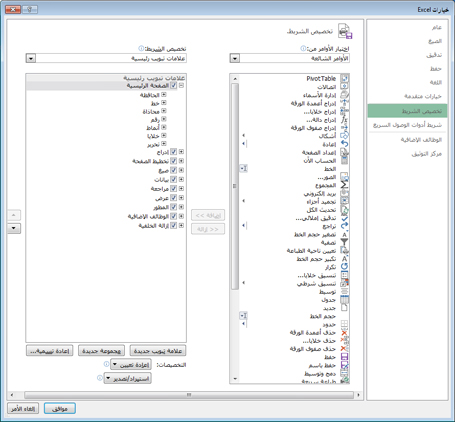The height and width of the screenshot is (422, 455).
Task: Switch to شريط أدوات الوصول السريع category
Action: pyautogui.click(x=407, y=125)
